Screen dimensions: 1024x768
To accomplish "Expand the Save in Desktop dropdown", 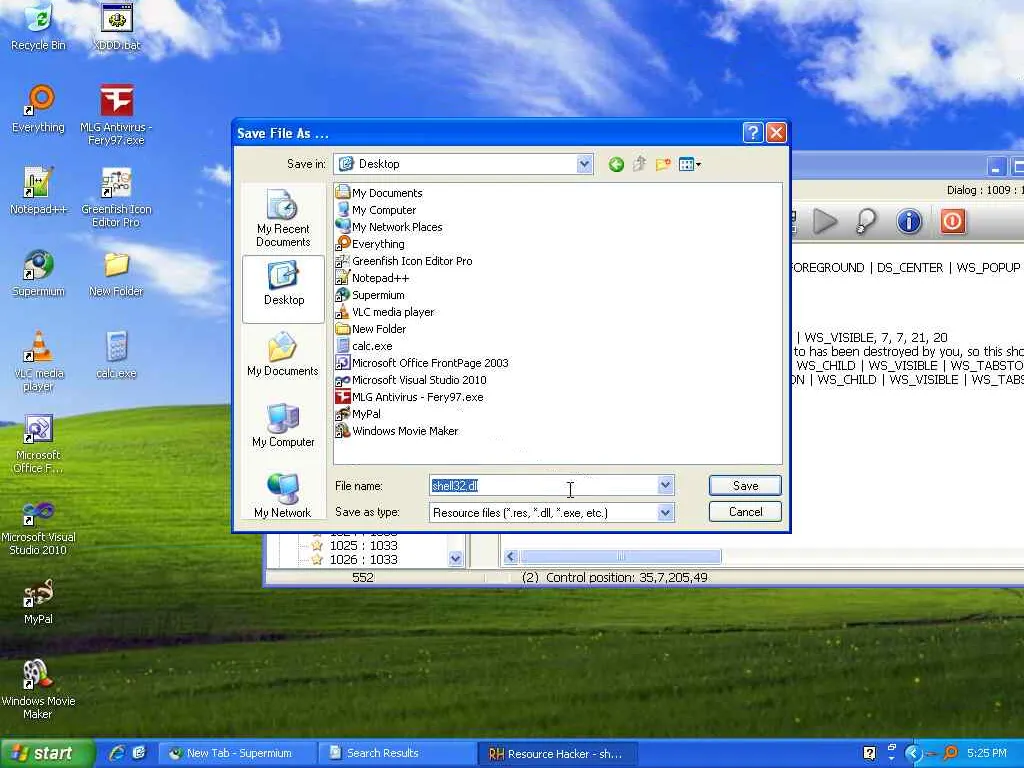I will [584, 164].
